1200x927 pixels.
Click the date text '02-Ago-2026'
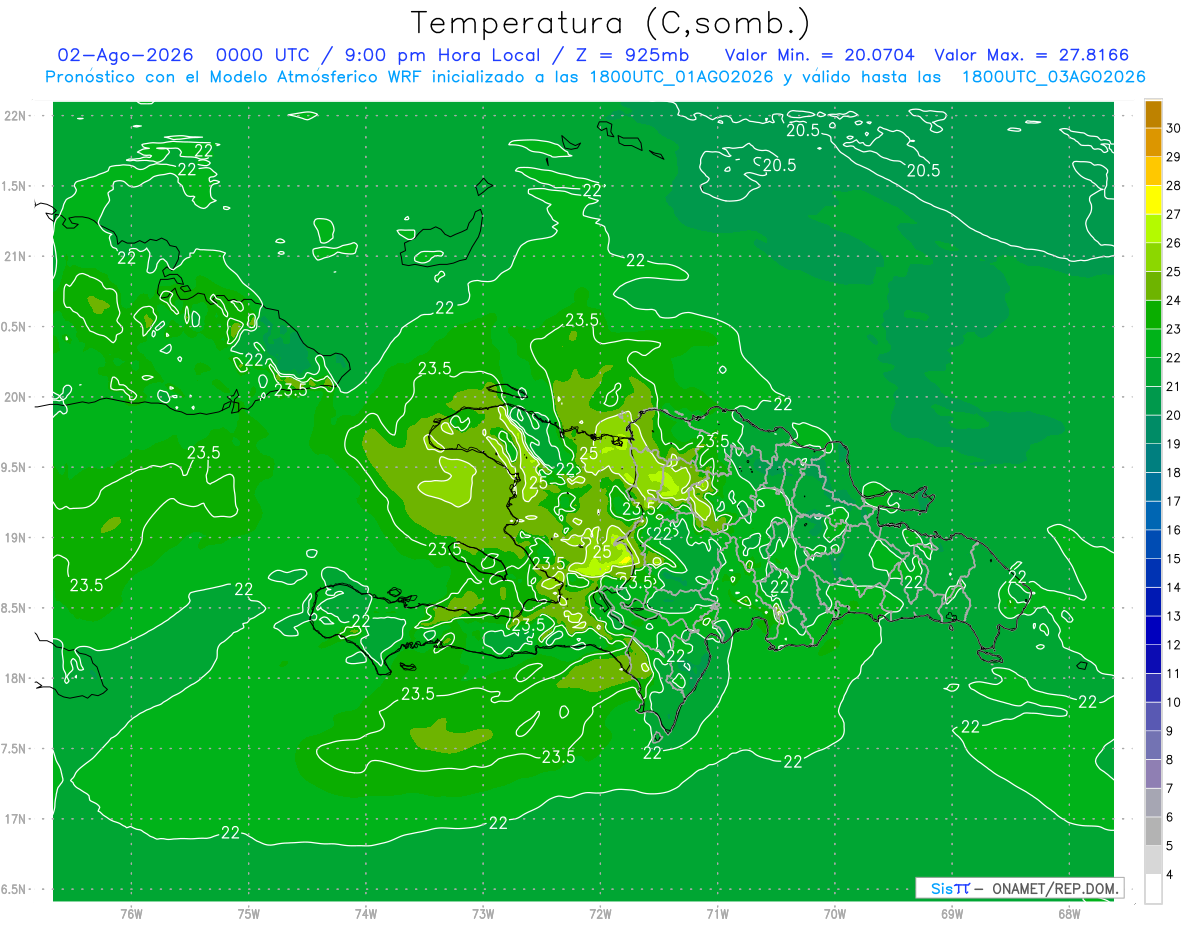125,55
